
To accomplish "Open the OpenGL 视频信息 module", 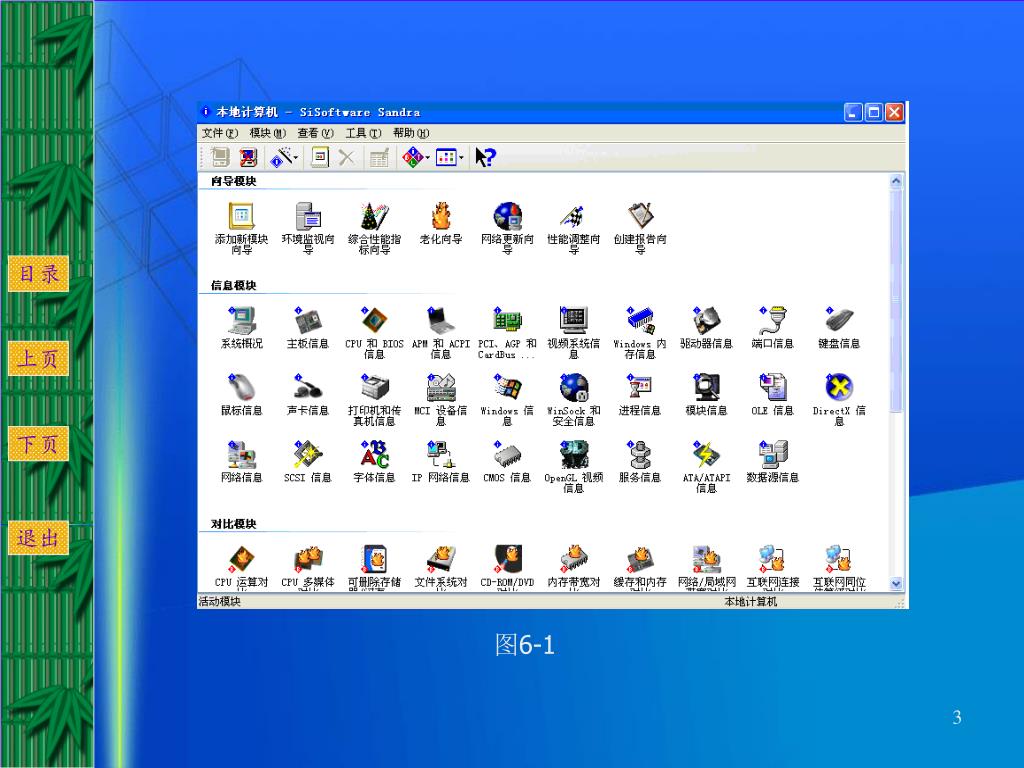I will click(573, 455).
